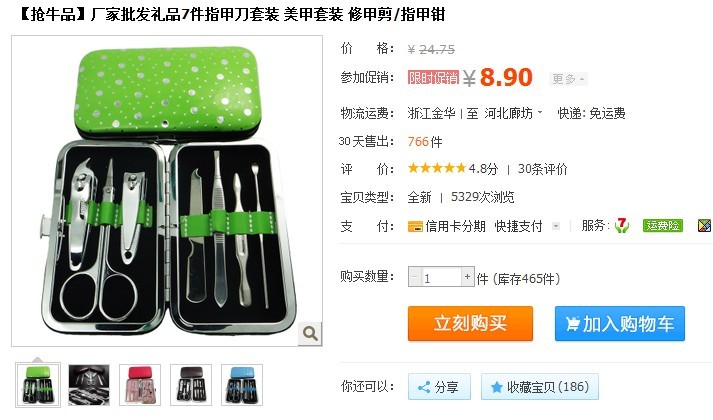Click the magnifier zoom icon on product image
This screenshot has height=420, width=713.
310,334
